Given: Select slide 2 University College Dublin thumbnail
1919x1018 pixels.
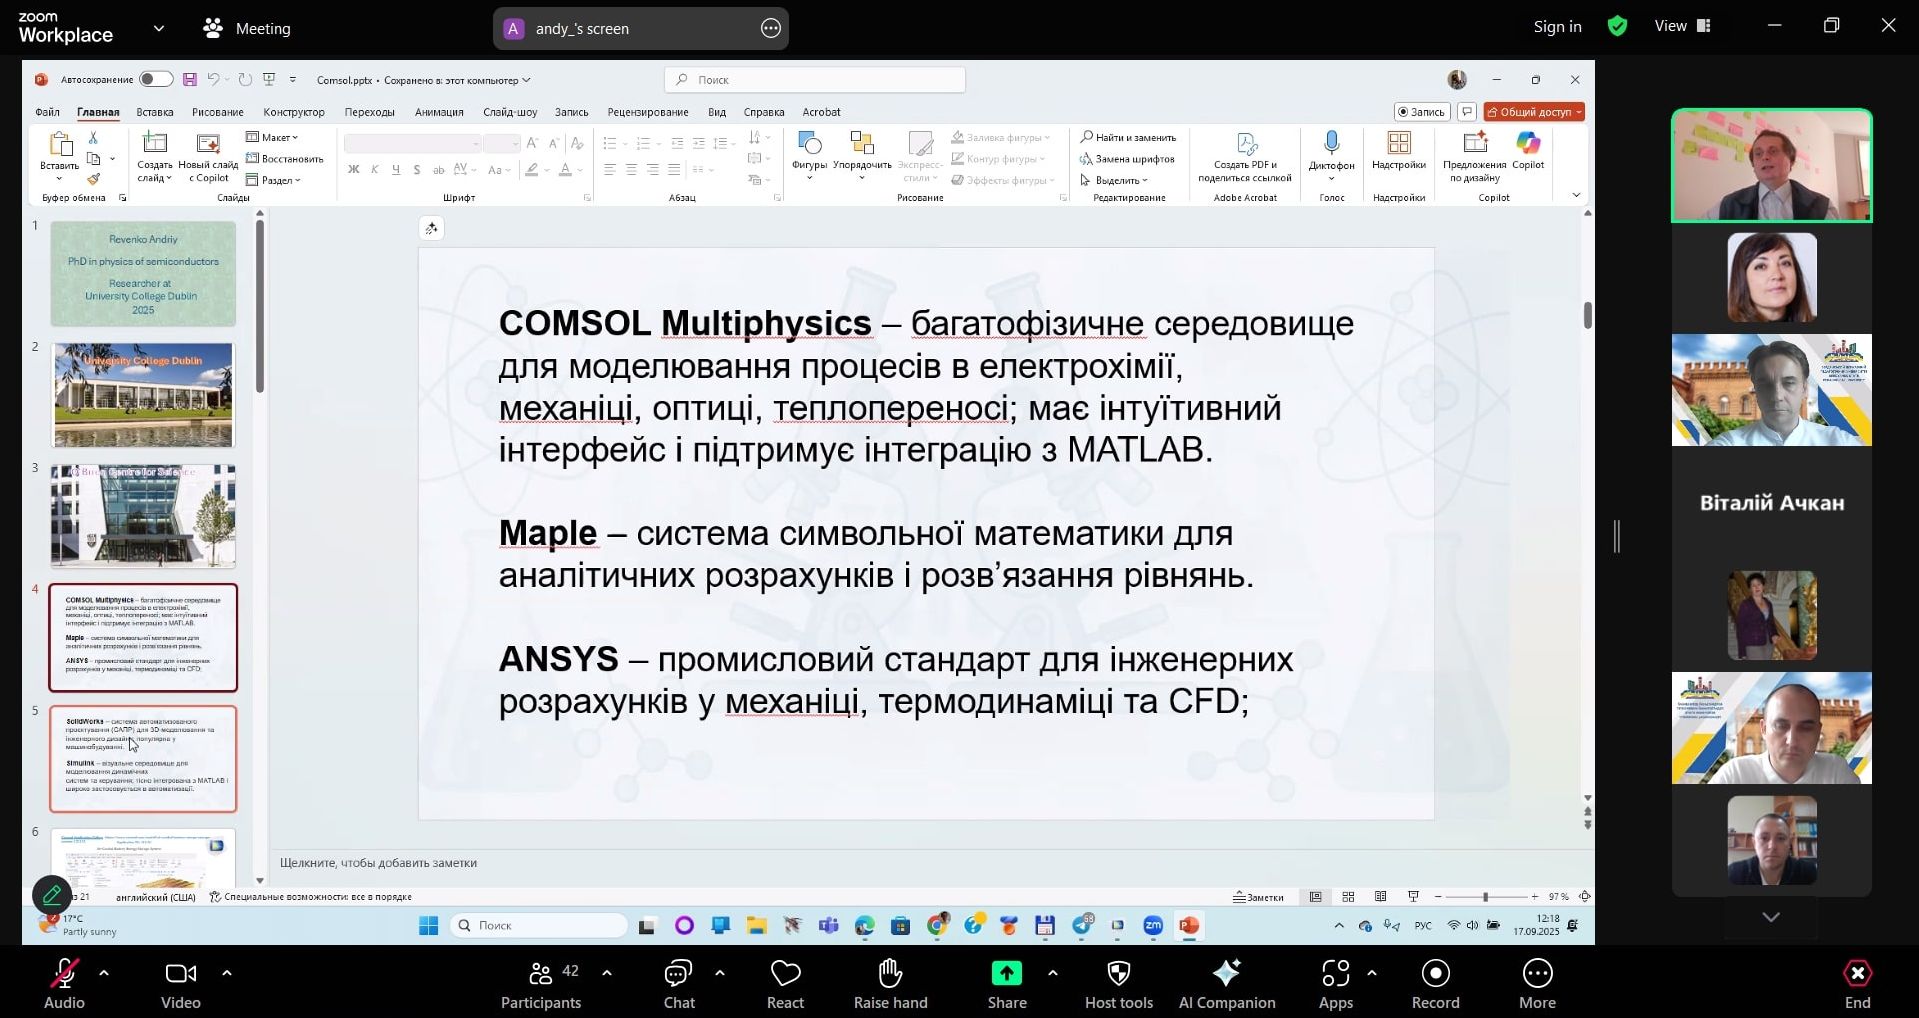Looking at the screenshot, I should [143, 395].
